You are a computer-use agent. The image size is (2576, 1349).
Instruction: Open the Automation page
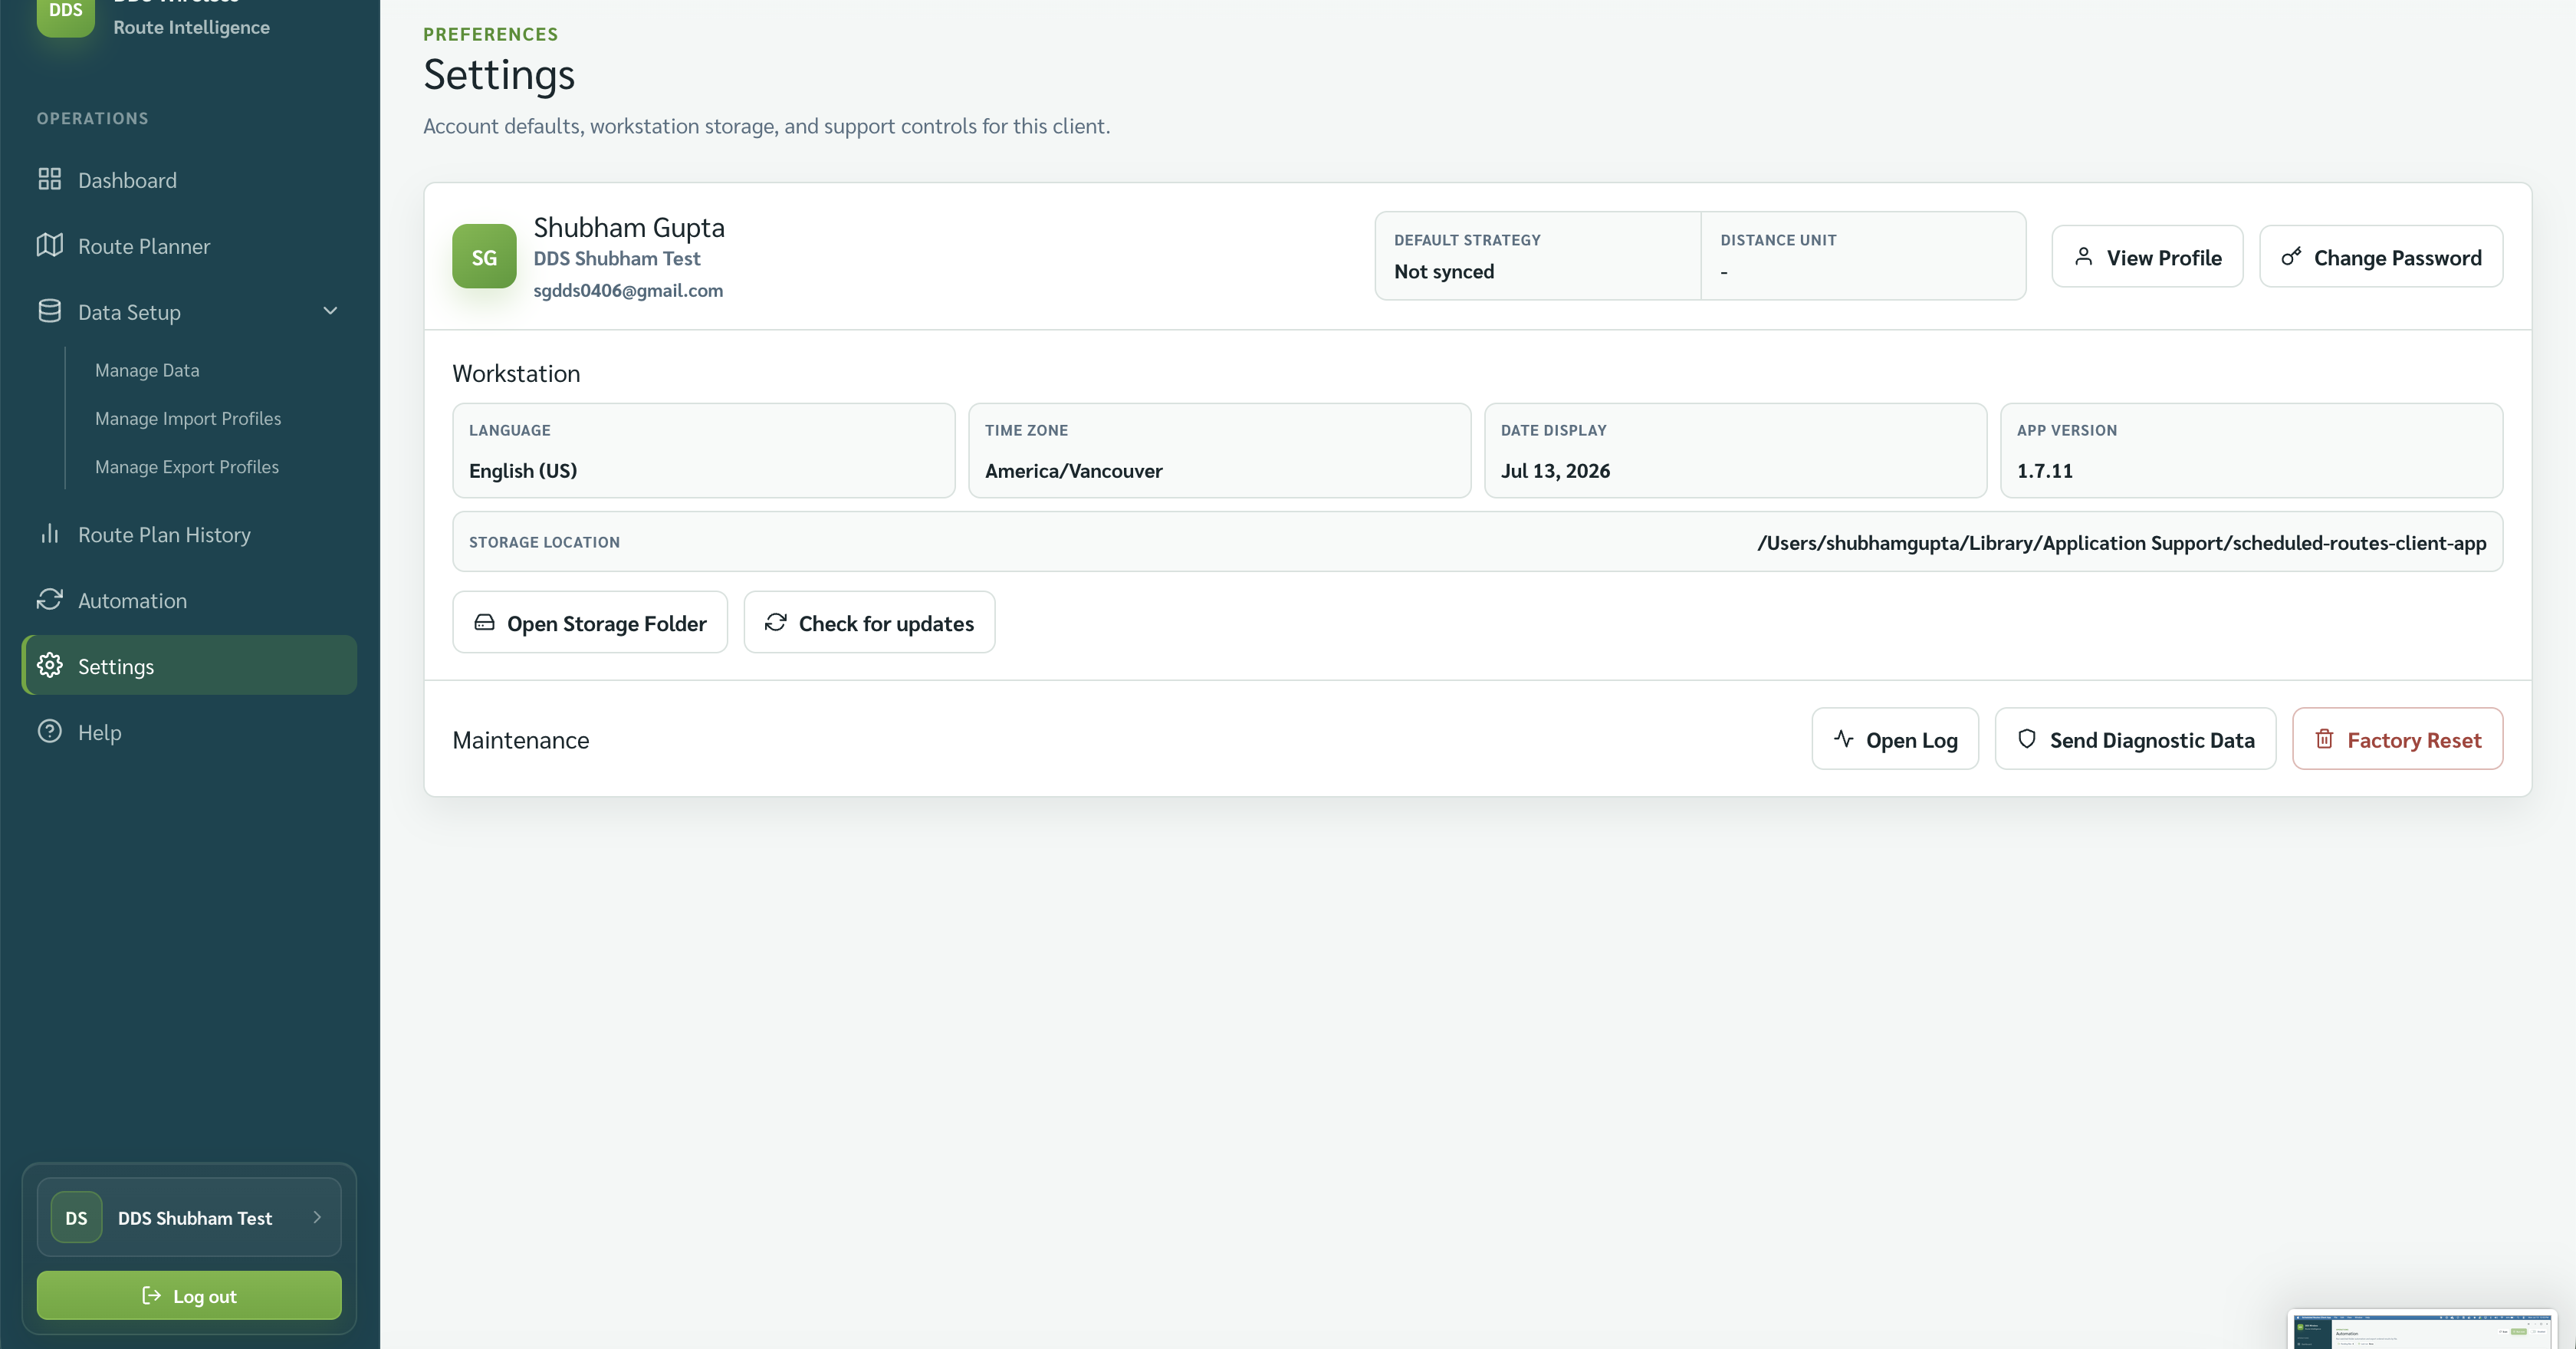pyautogui.click(x=189, y=600)
